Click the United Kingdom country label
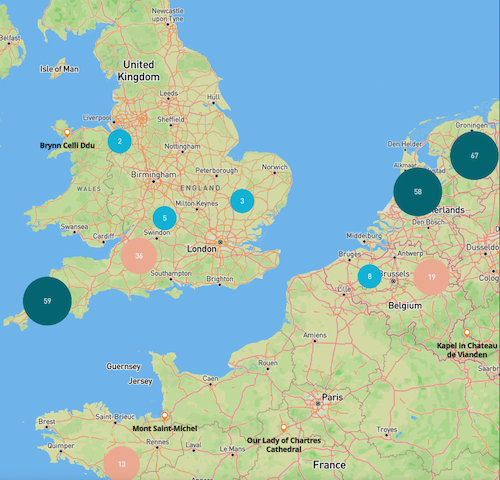Image resolution: width=500 pixels, height=480 pixels. tap(139, 71)
